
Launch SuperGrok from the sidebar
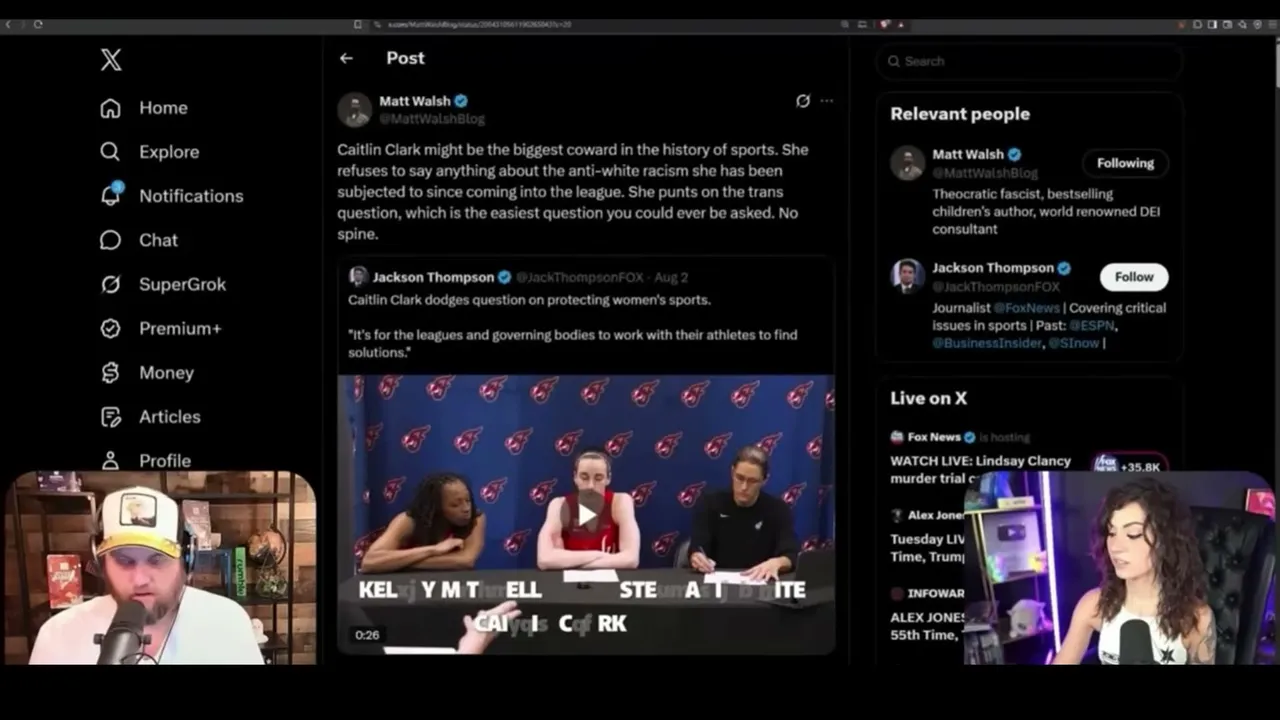pyautogui.click(x=163, y=284)
